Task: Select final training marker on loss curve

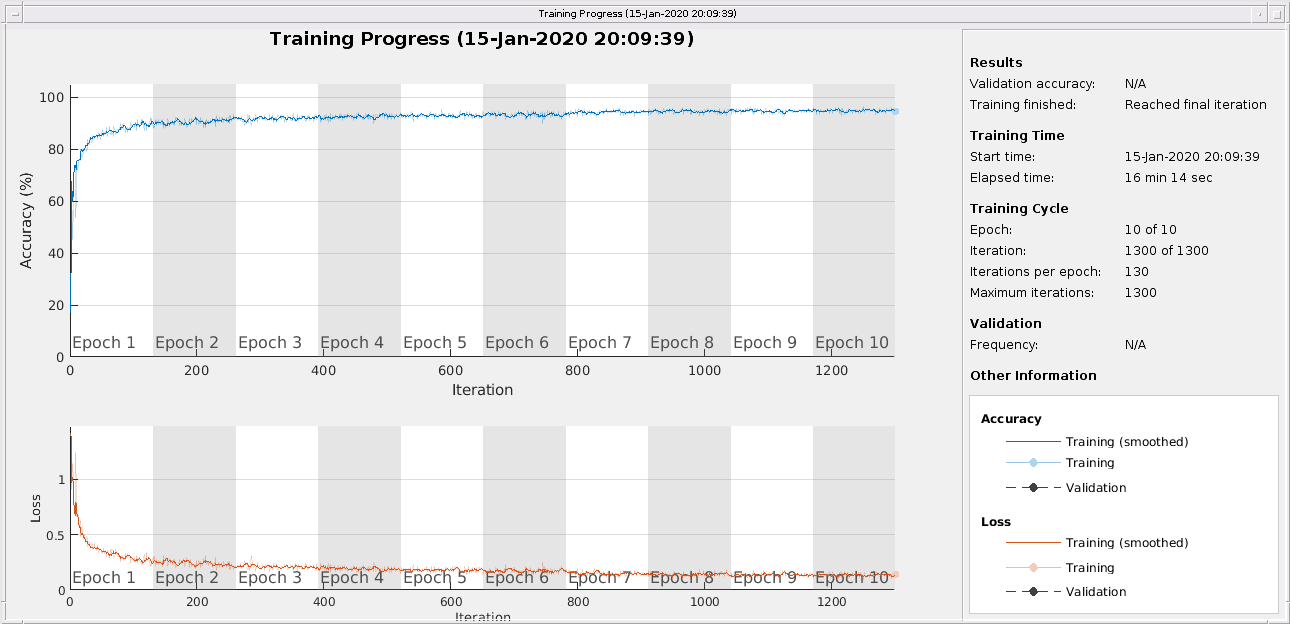Action: click(x=895, y=575)
